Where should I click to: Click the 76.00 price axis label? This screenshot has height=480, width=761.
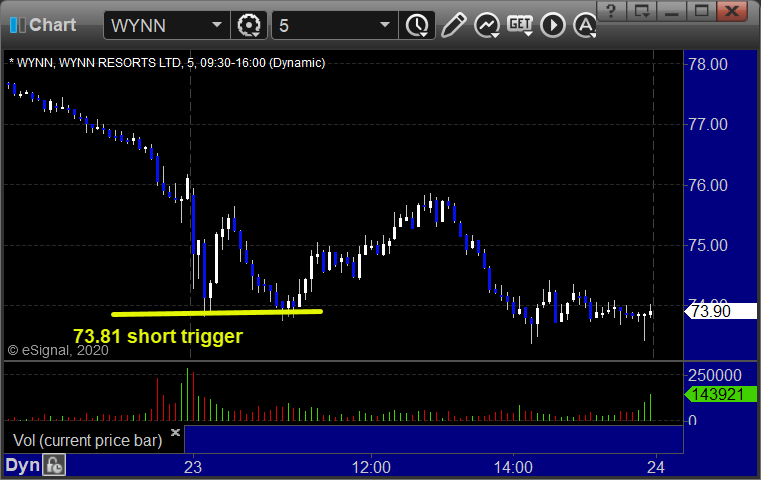(708, 185)
